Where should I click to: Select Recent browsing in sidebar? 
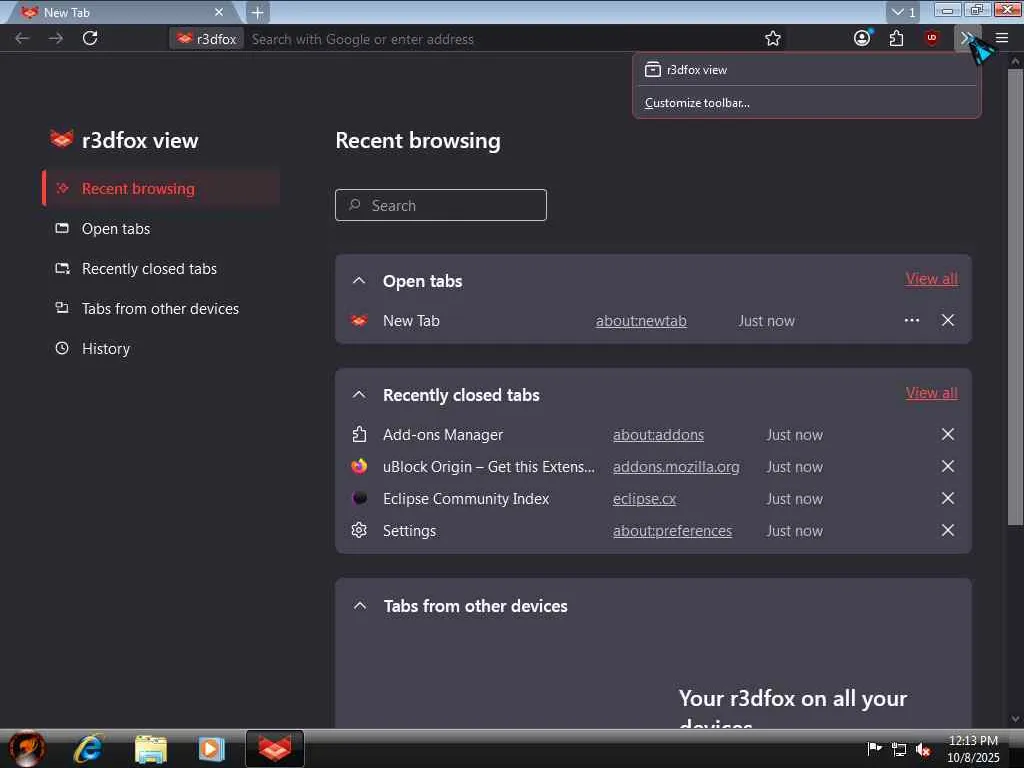[161, 189]
